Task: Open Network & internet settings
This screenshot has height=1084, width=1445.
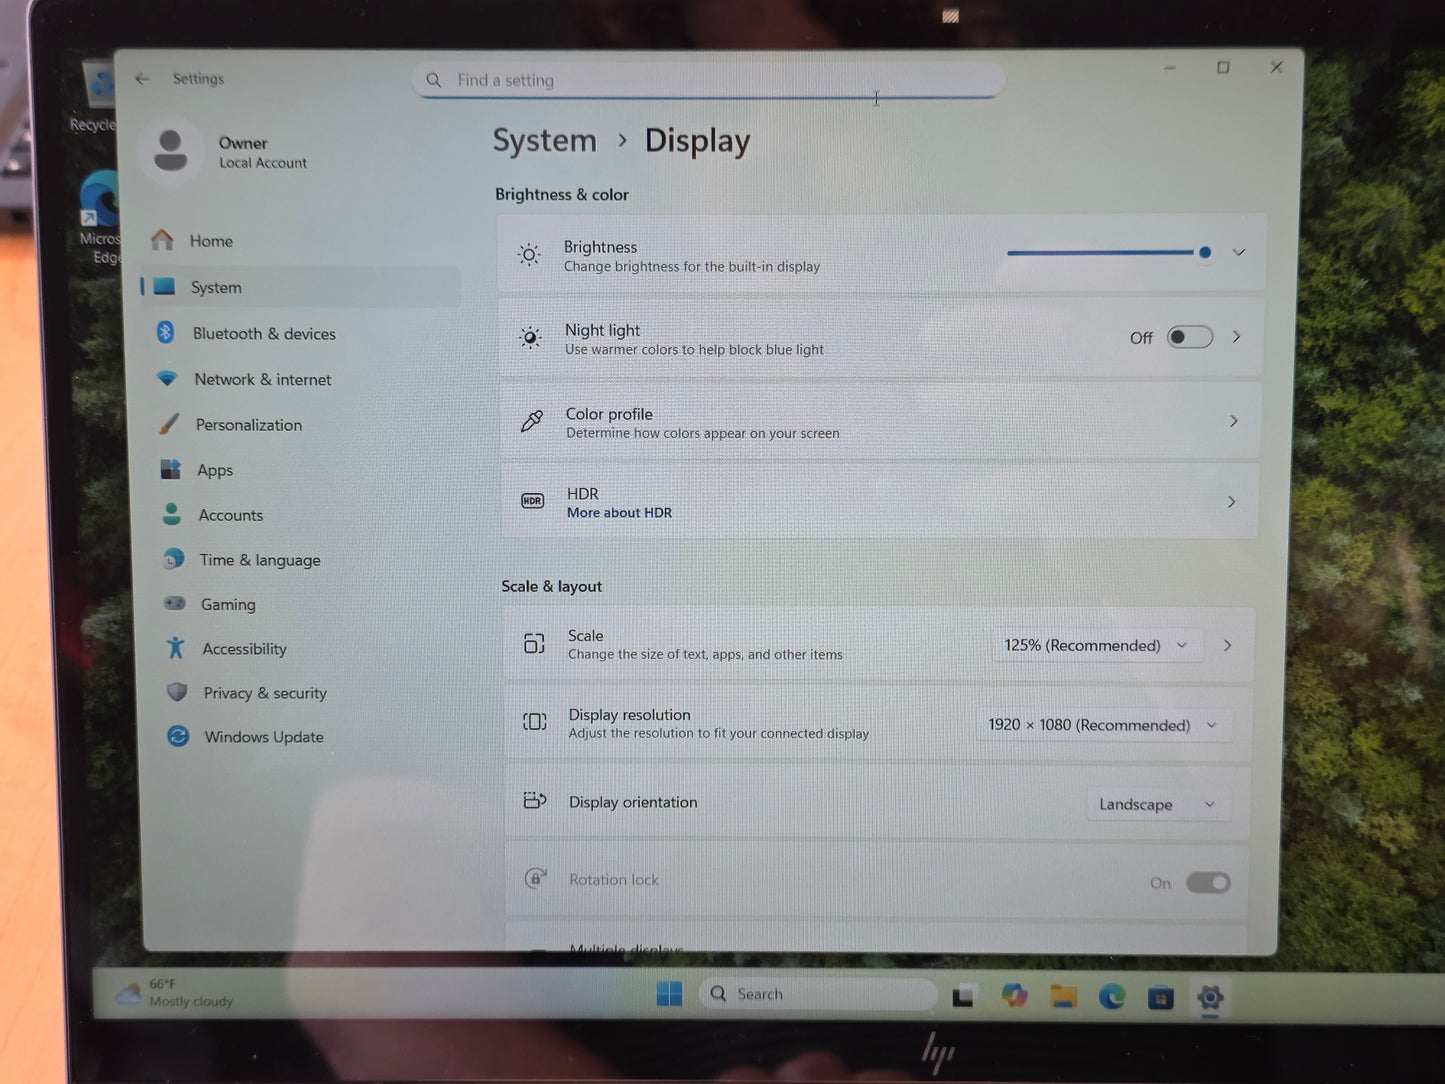Action: click(262, 379)
